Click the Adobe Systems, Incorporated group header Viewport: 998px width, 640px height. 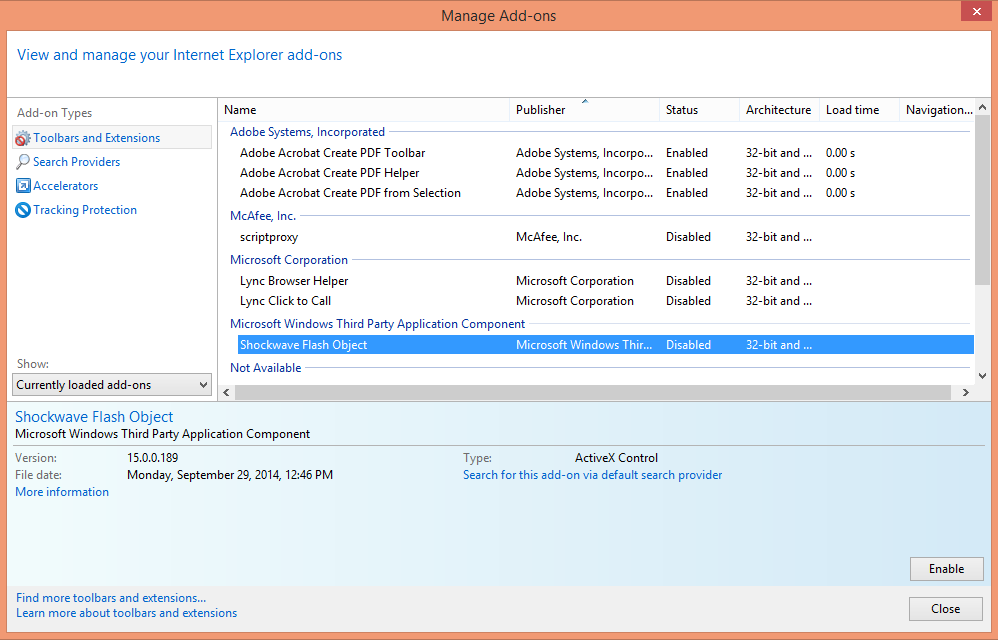[307, 132]
